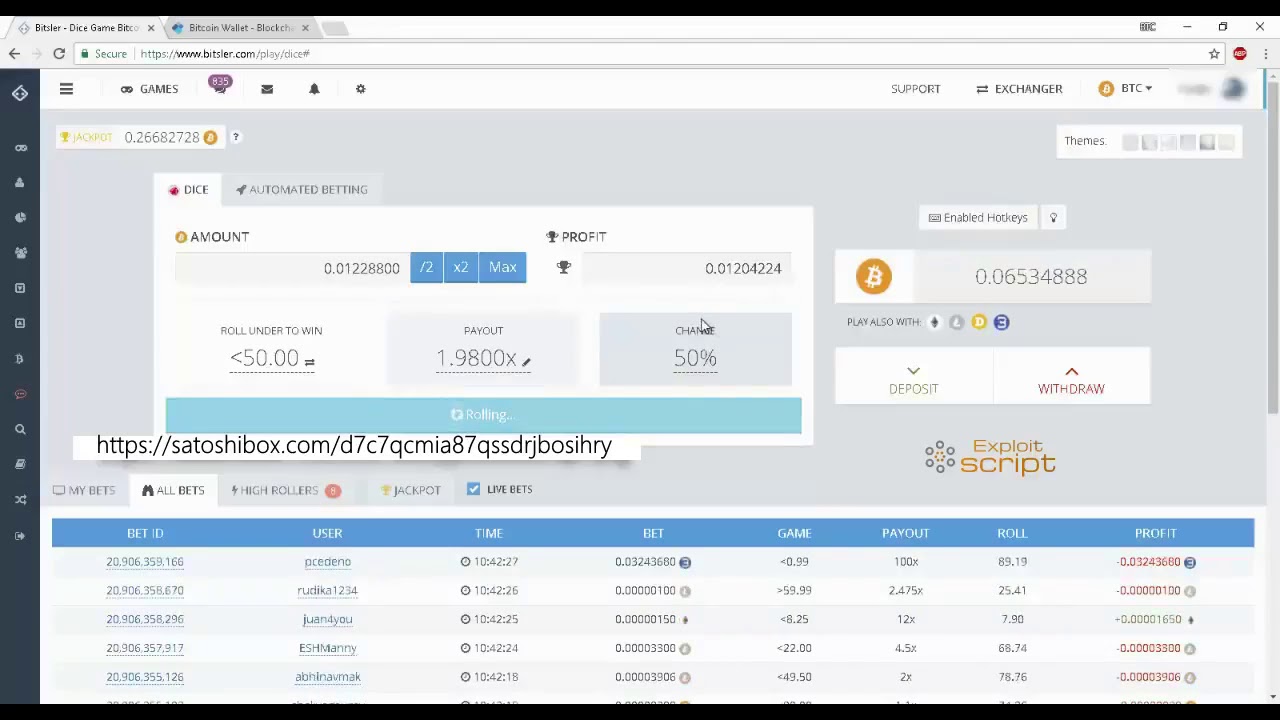Open the Support link
1280x720 pixels.
coord(915,89)
